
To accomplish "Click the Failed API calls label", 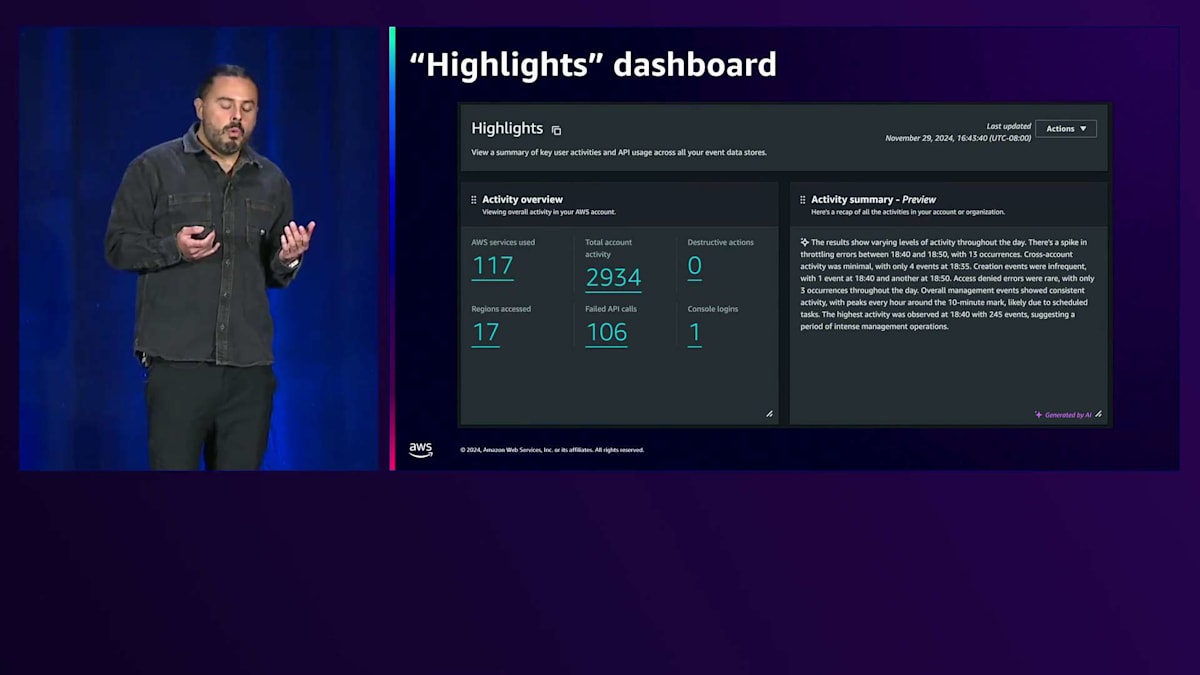I will [x=611, y=309].
